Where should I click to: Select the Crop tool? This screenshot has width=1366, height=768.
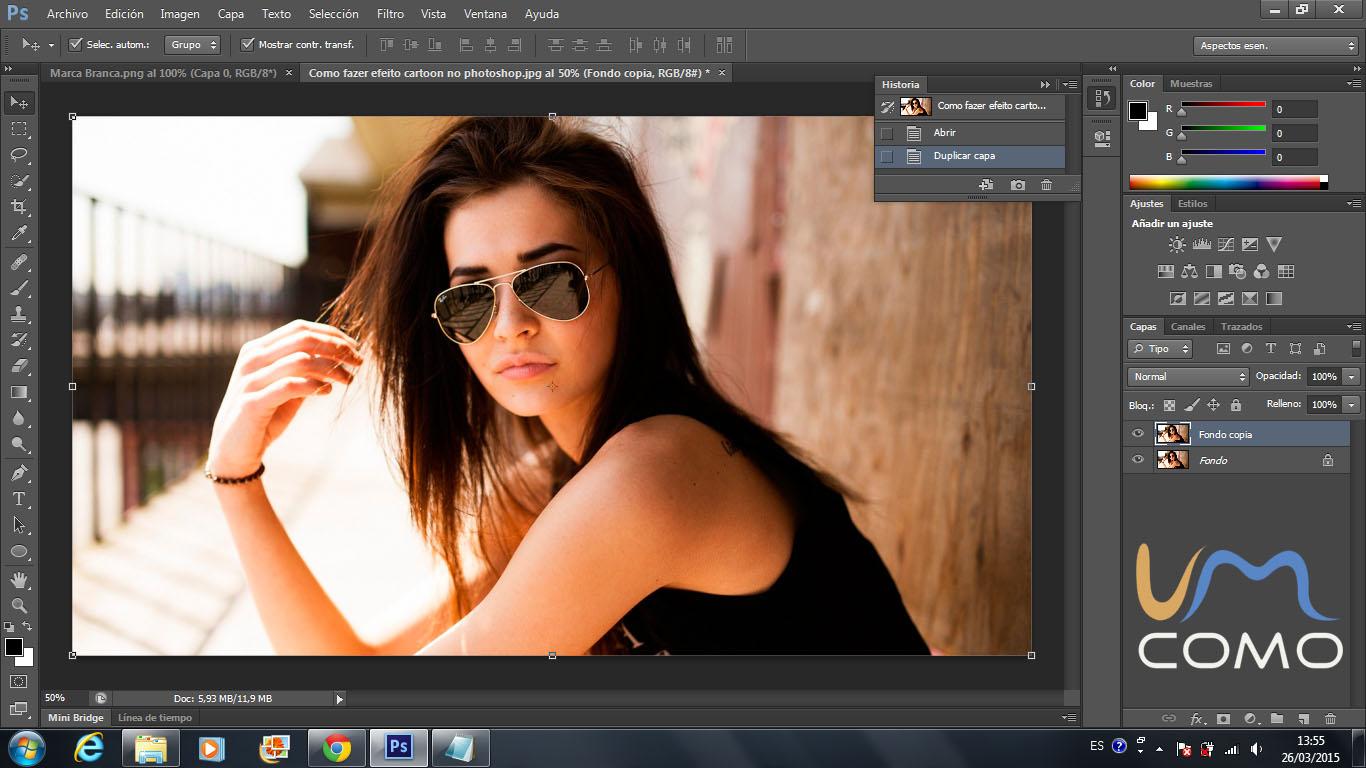pyautogui.click(x=18, y=207)
